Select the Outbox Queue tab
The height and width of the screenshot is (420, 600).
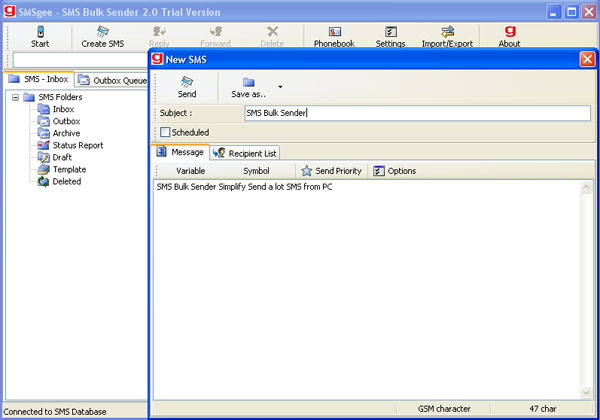[x=112, y=81]
